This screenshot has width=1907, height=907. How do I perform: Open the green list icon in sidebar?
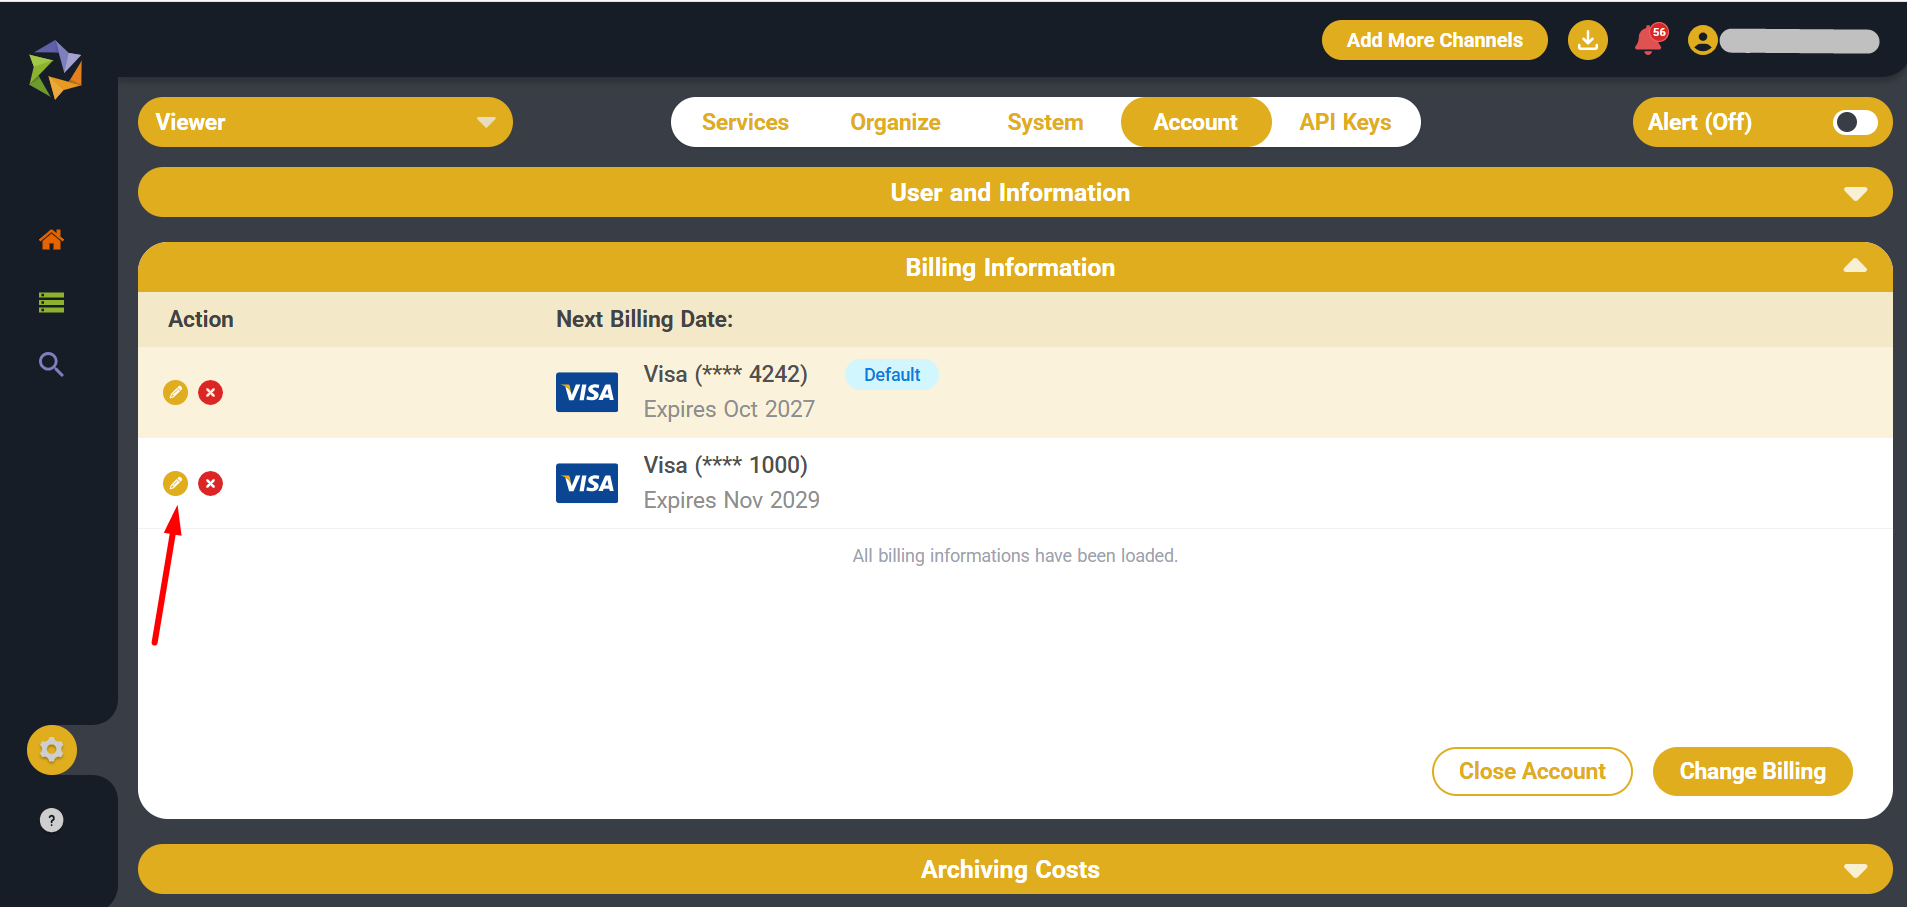[x=51, y=302]
